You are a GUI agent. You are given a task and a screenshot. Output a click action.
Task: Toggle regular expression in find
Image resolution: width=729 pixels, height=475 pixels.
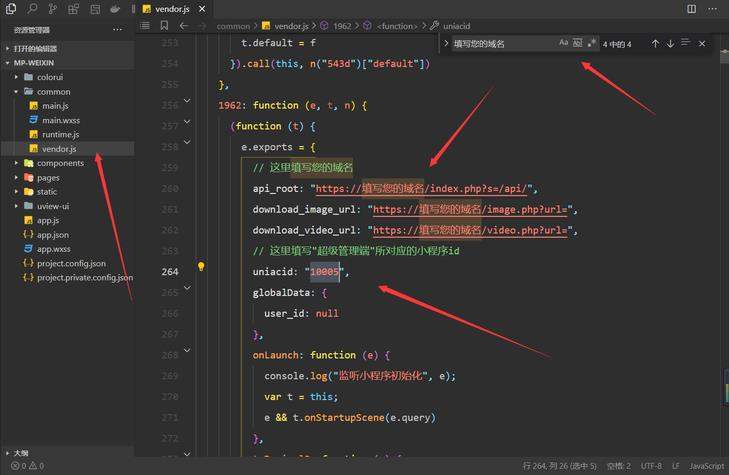[x=591, y=43]
